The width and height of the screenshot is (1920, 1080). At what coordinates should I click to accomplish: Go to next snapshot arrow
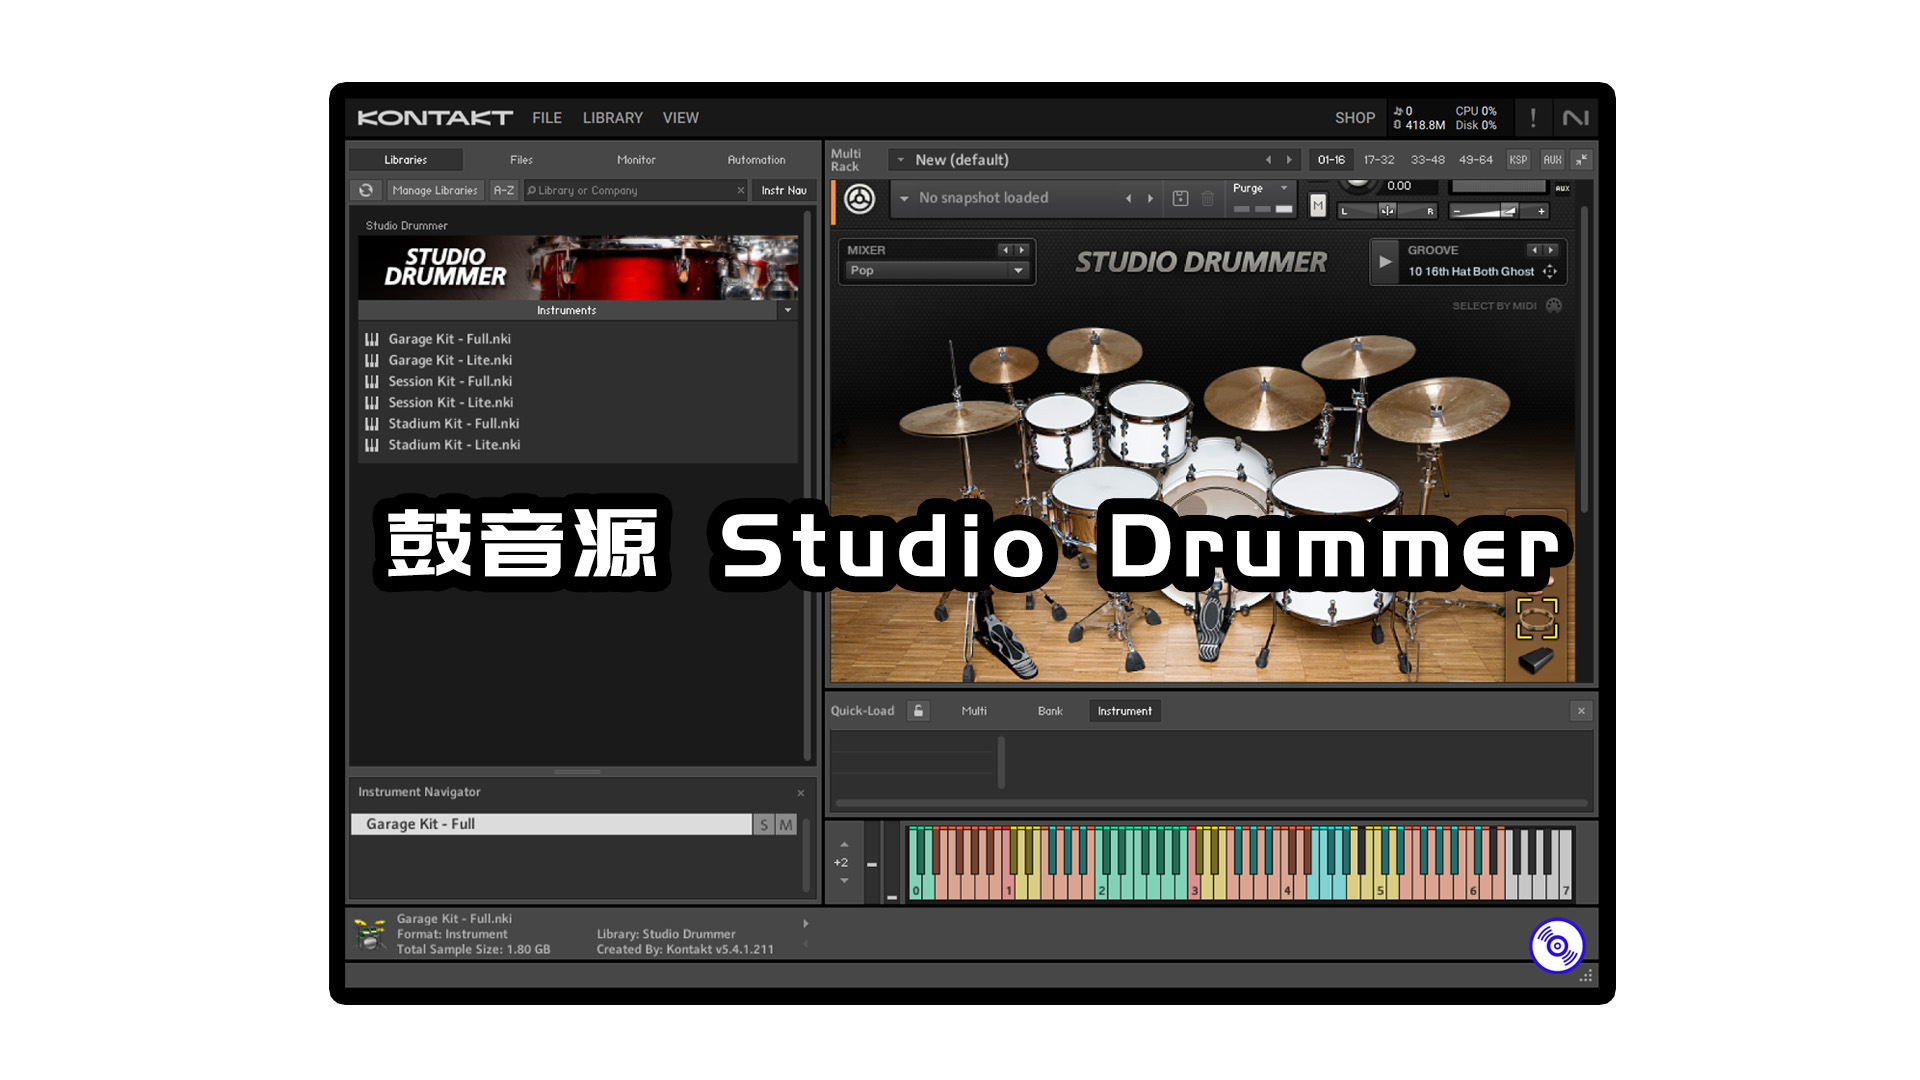point(1150,198)
